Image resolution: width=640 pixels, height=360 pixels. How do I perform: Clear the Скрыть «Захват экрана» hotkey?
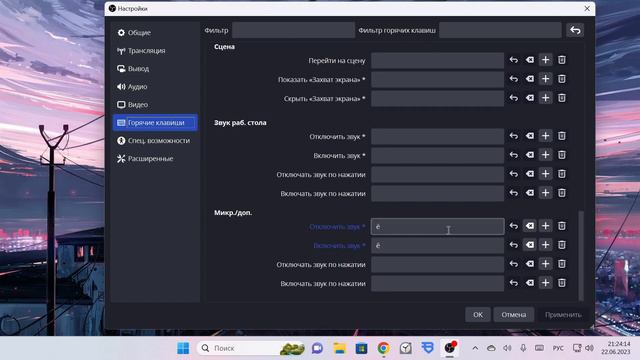(x=529, y=98)
